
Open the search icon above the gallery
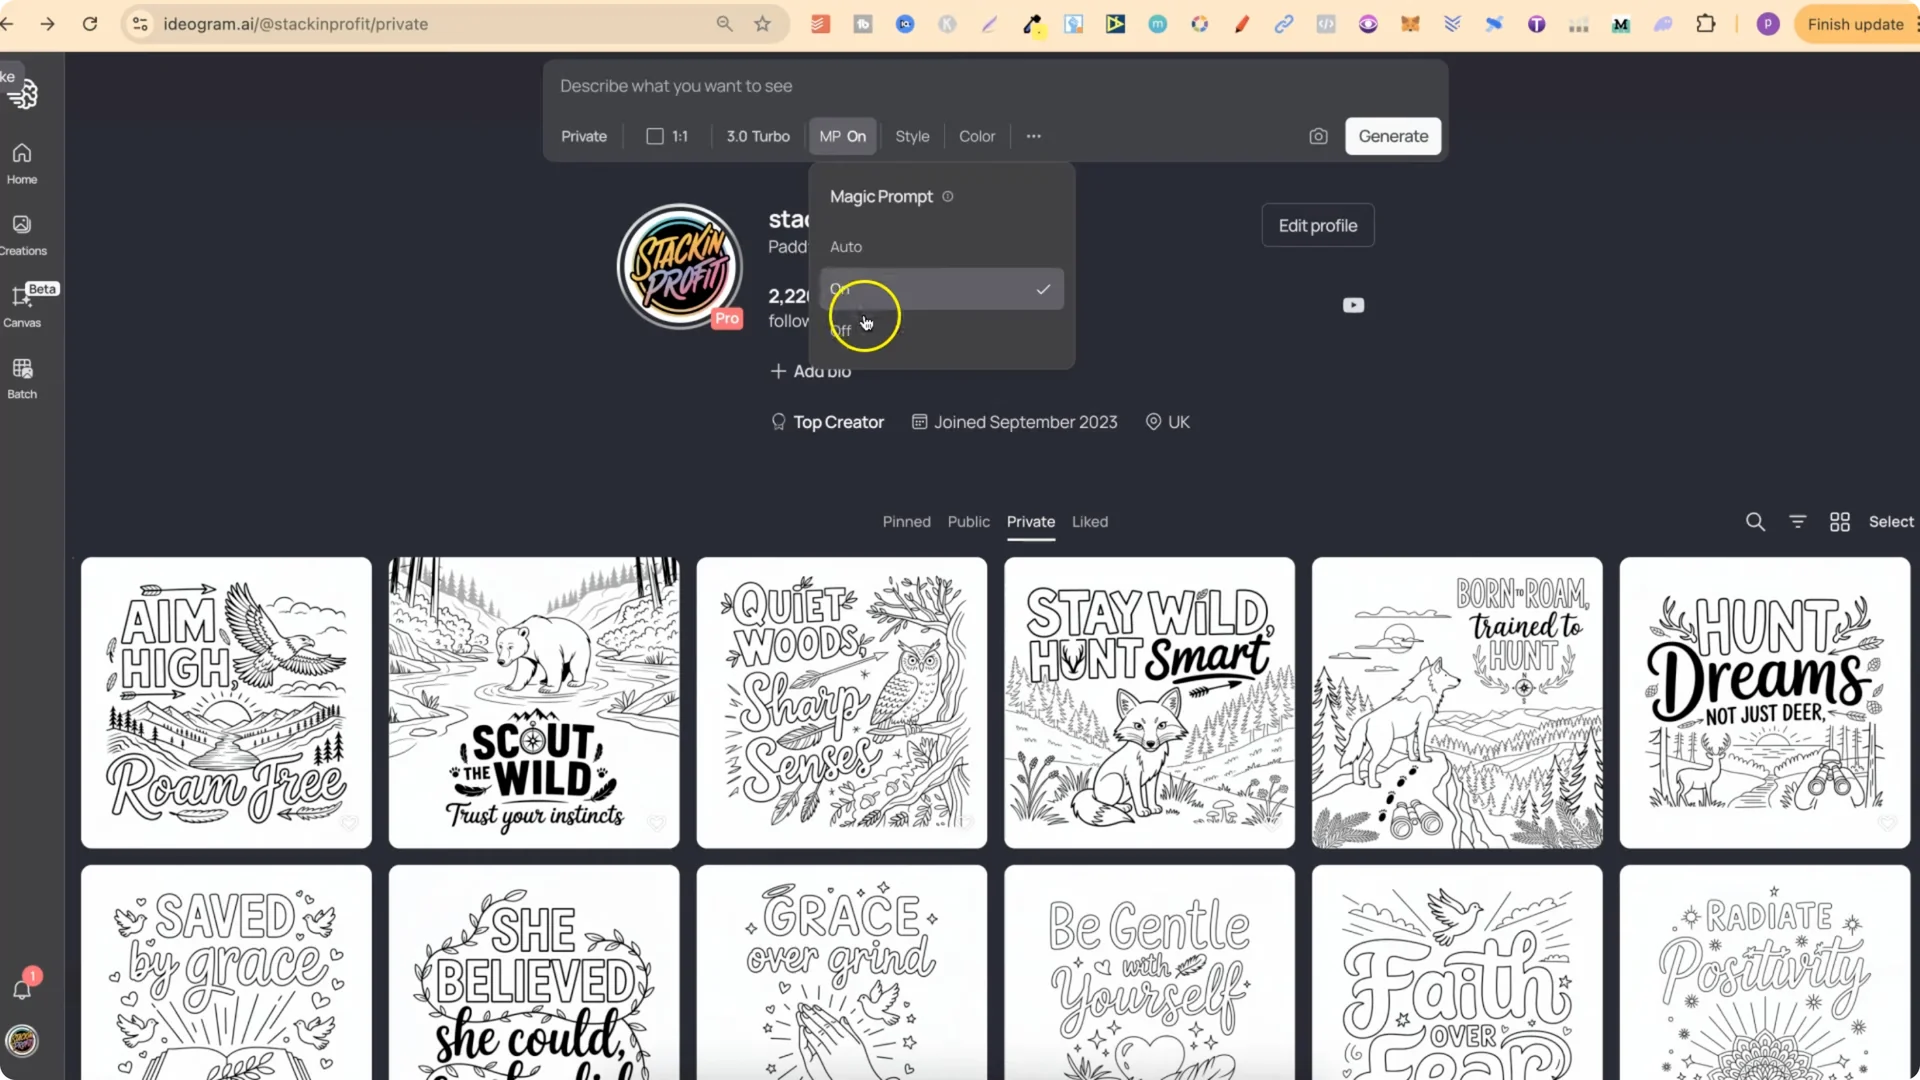[x=1755, y=521]
